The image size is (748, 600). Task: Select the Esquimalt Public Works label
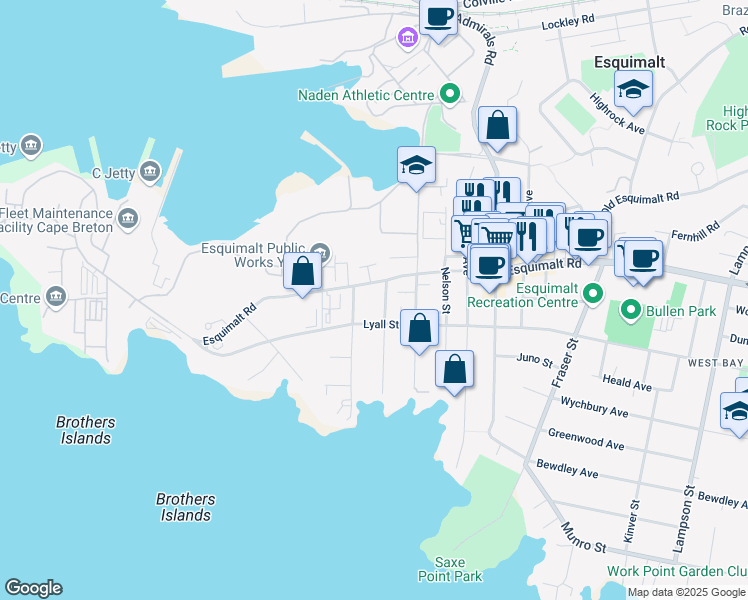click(x=253, y=255)
